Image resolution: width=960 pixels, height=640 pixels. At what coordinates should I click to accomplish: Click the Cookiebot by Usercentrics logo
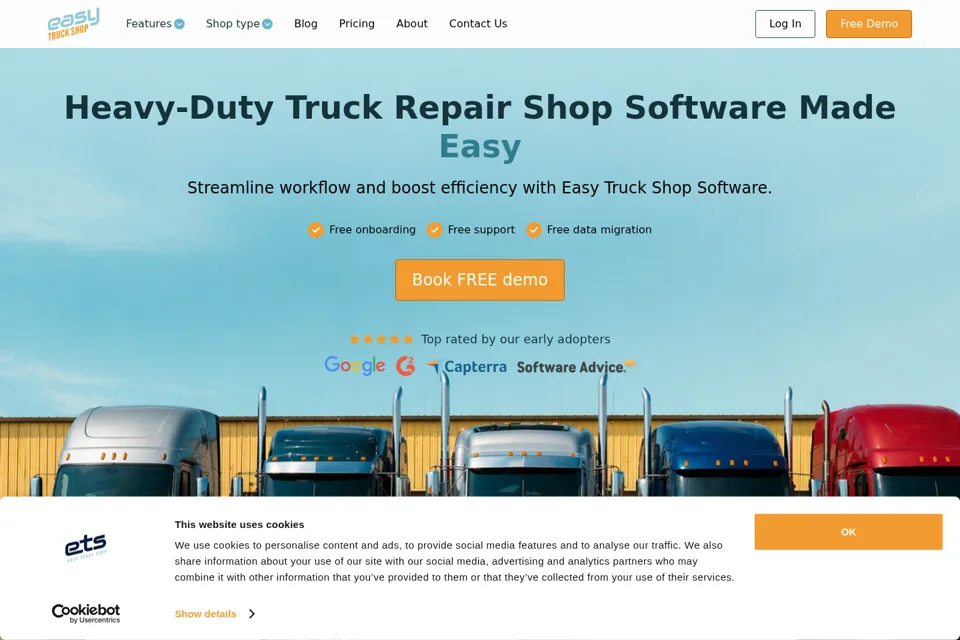[86, 613]
